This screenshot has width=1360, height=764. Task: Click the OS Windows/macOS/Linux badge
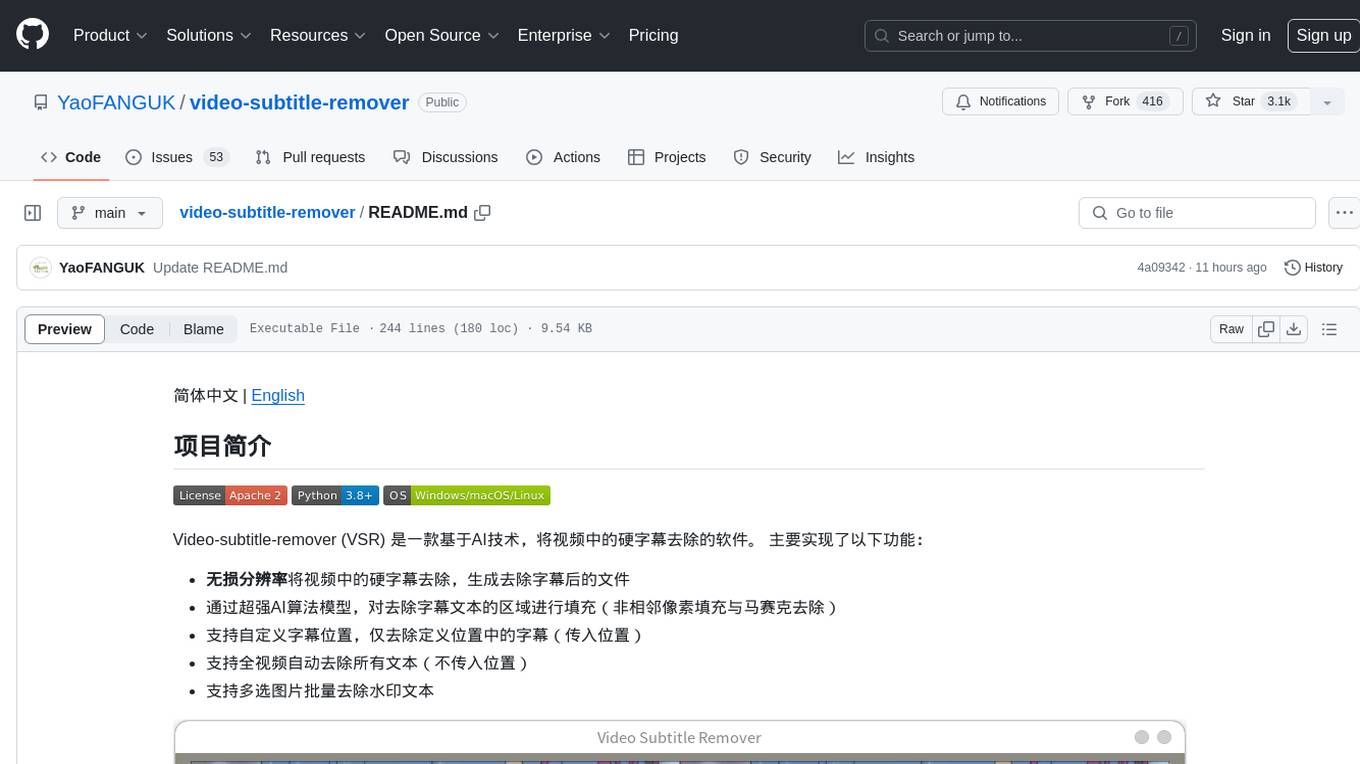[467, 495]
